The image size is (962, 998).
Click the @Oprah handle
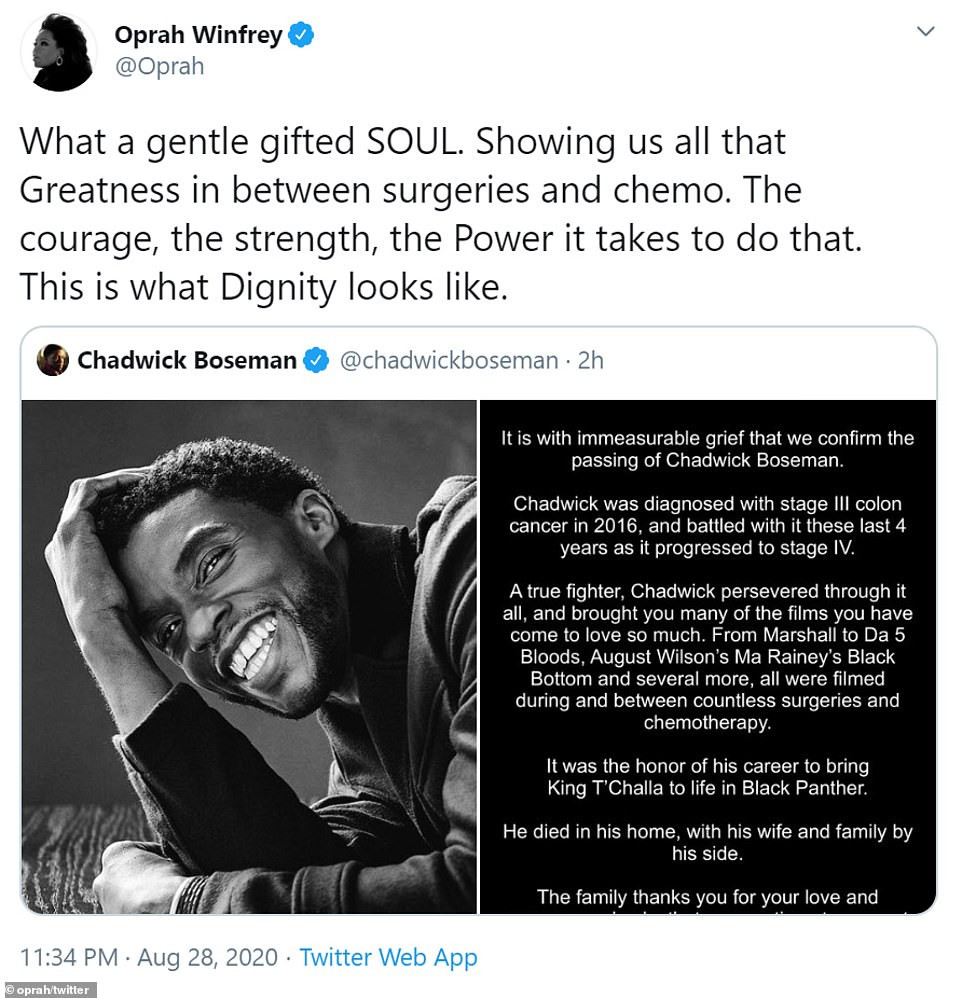pos(159,66)
